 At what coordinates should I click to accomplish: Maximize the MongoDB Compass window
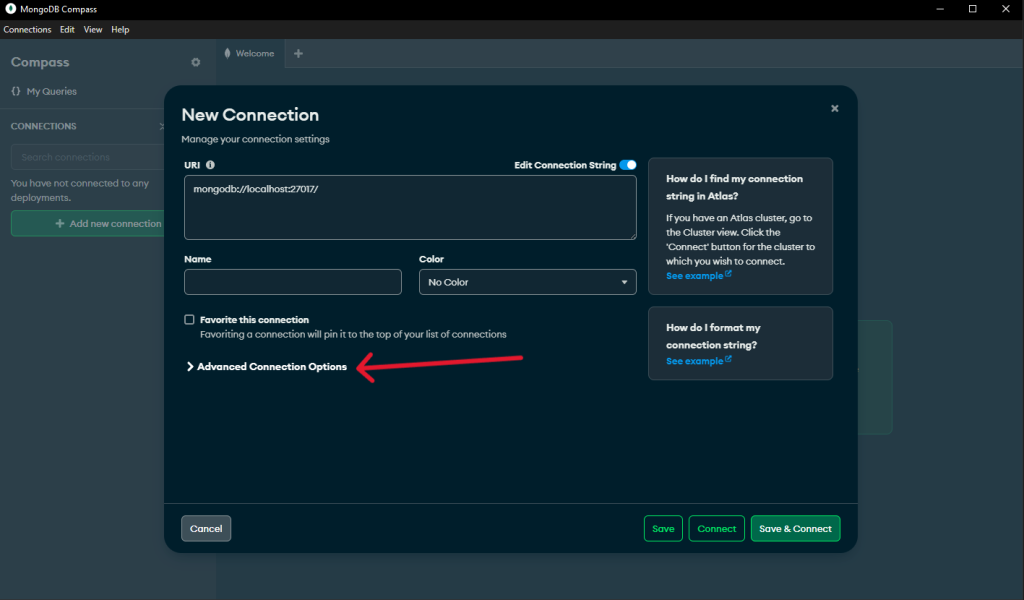point(972,9)
